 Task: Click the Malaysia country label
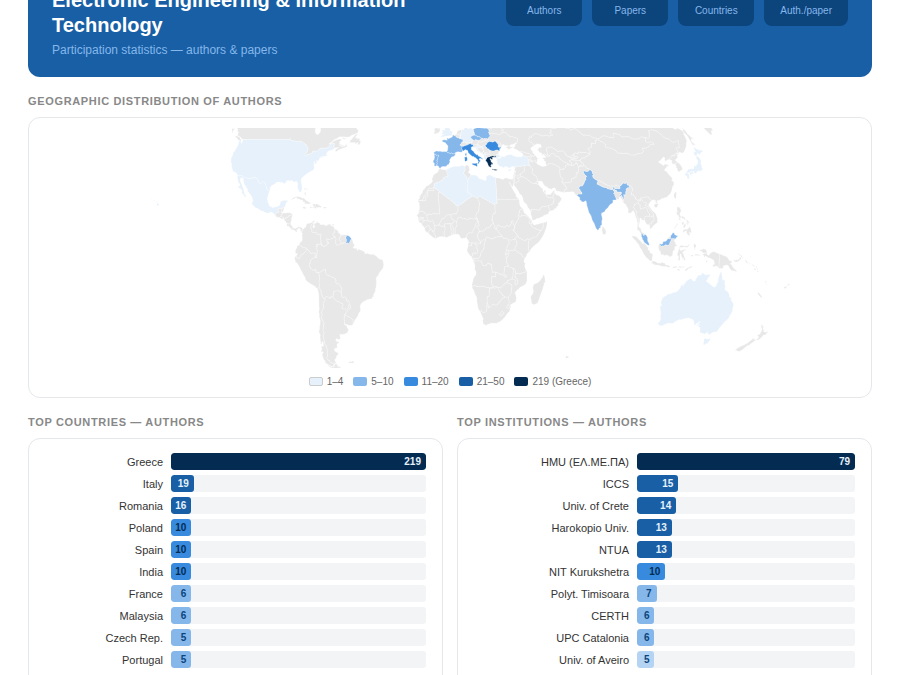[x=141, y=616]
